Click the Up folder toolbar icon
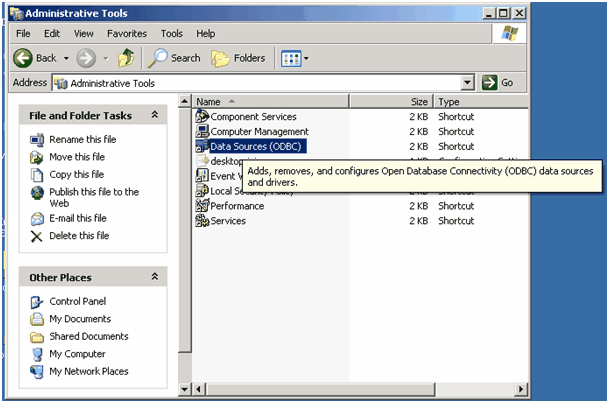The height and width of the screenshot is (403, 609). coord(126,58)
